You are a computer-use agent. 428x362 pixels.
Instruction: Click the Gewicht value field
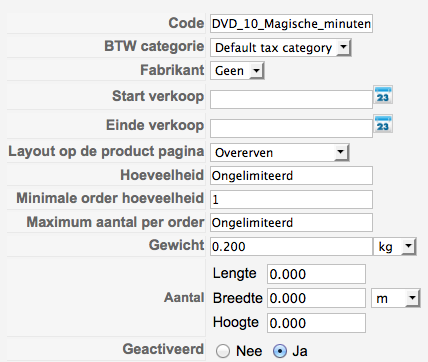click(291, 247)
